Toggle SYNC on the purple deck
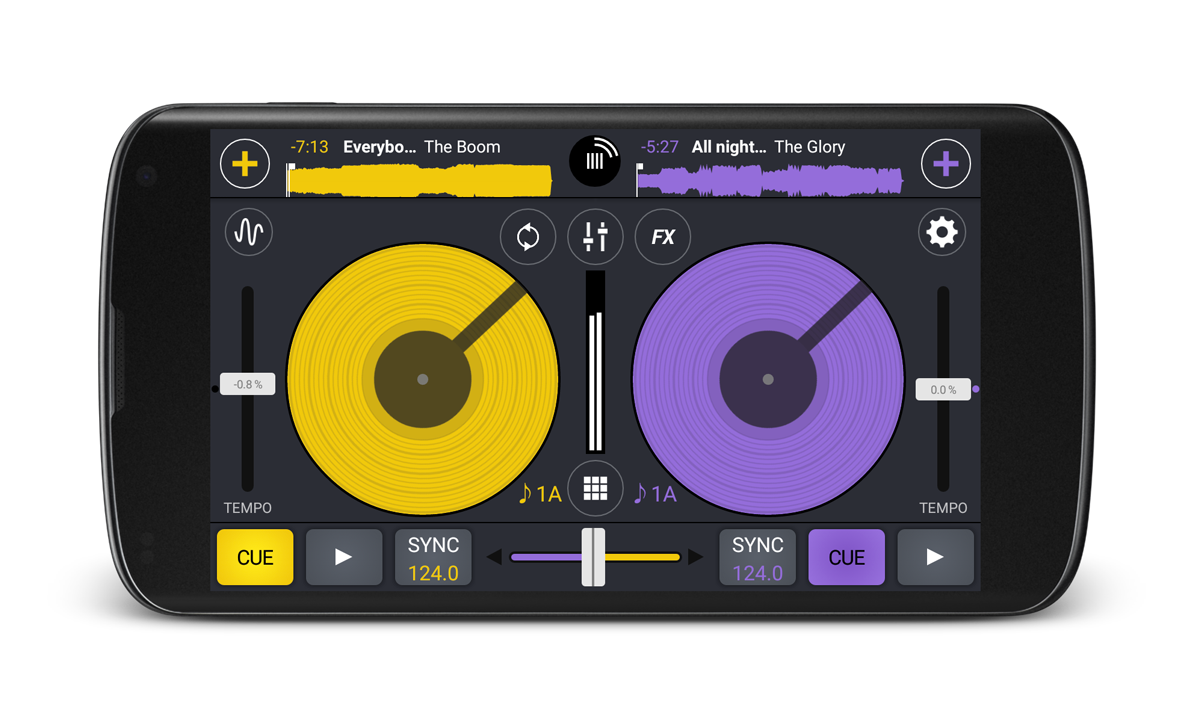The width and height of the screenshot is (1200, 719). [757, 558]
